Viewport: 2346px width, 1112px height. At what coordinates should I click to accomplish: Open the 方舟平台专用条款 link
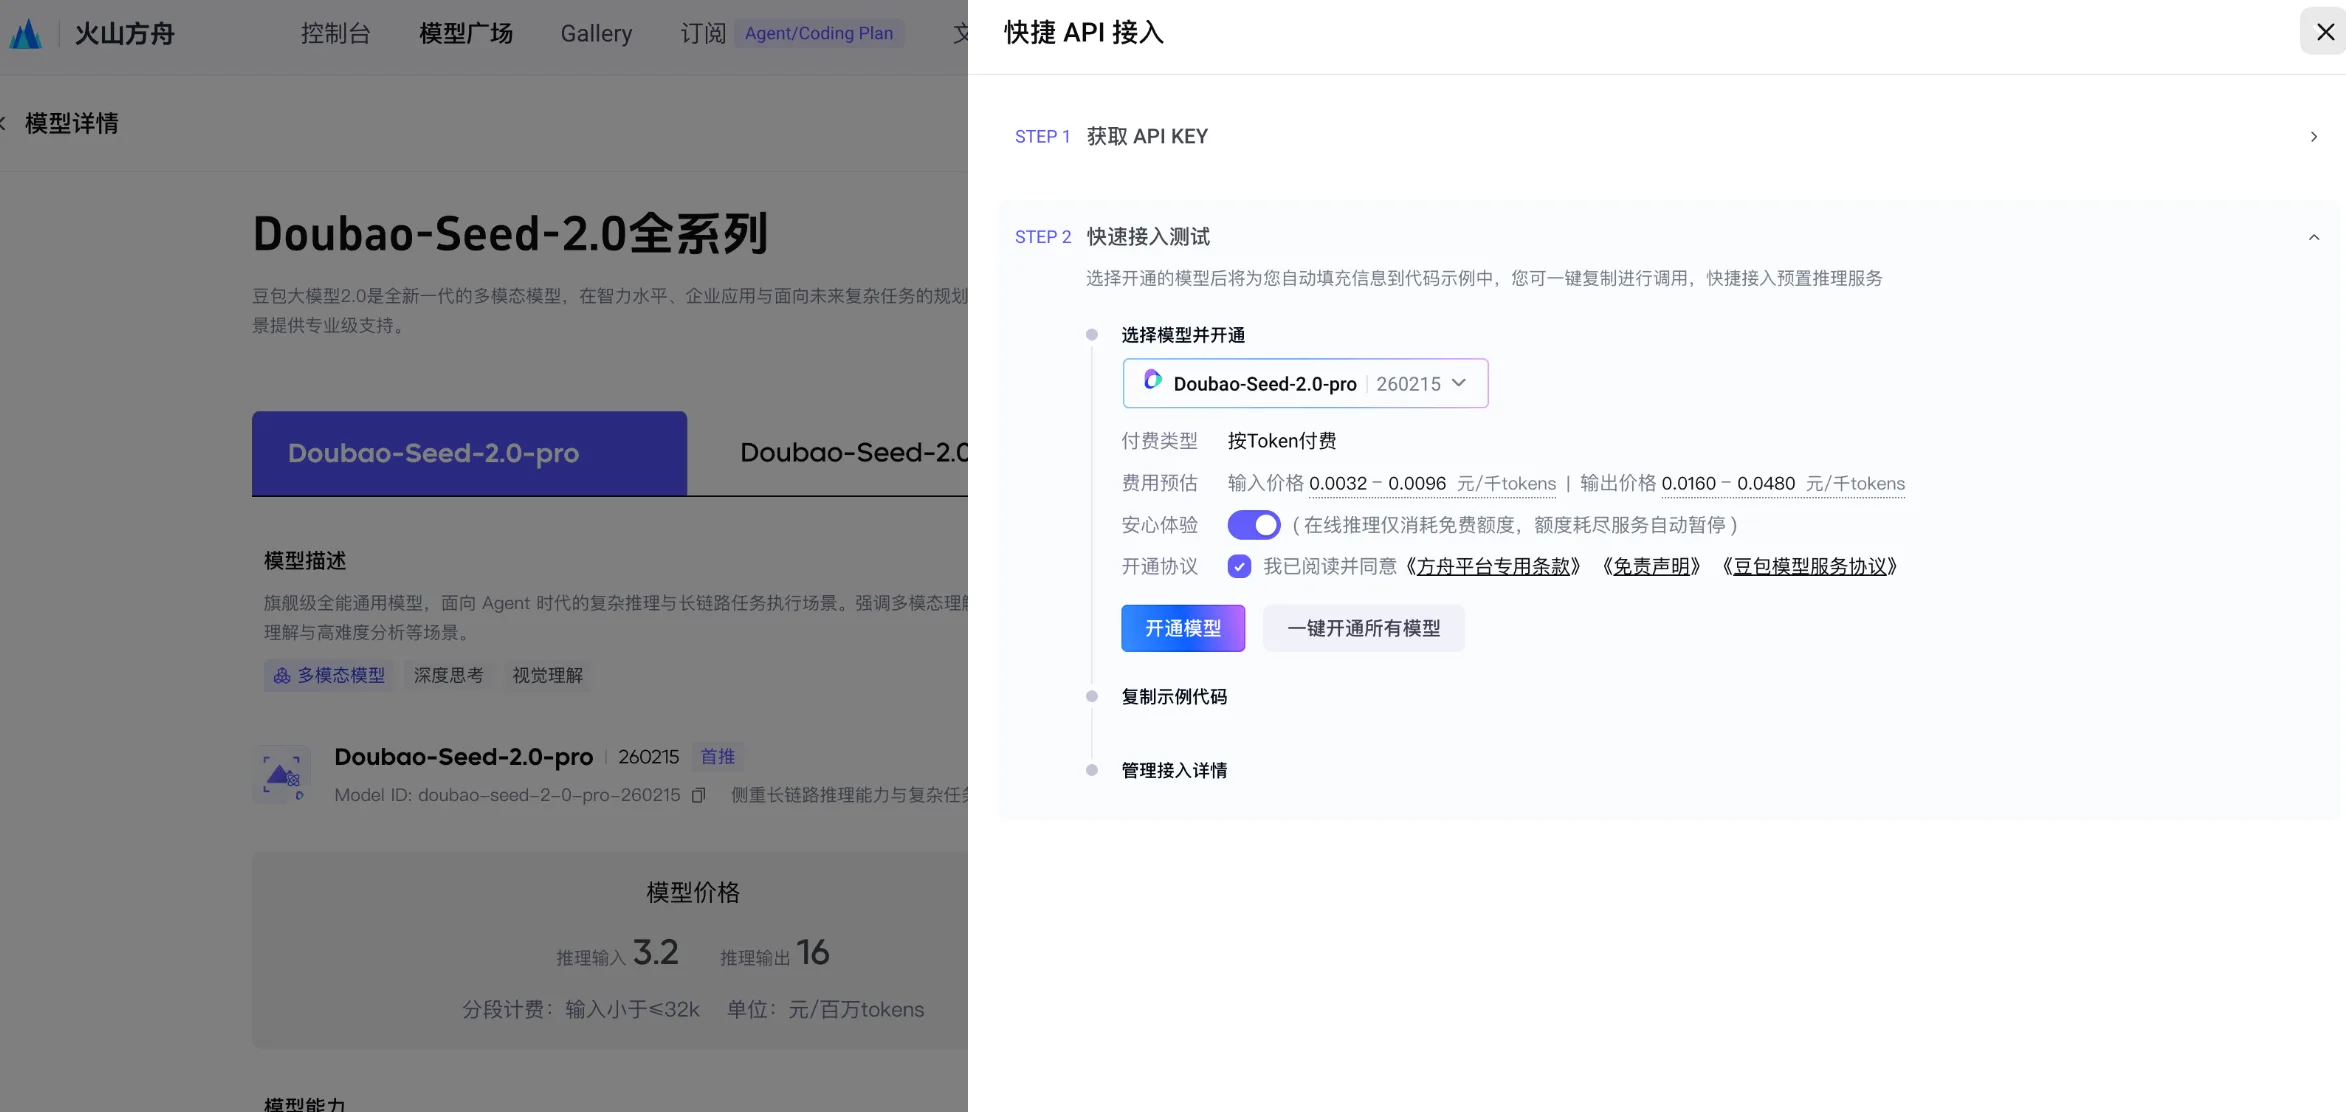[1493, 567]
